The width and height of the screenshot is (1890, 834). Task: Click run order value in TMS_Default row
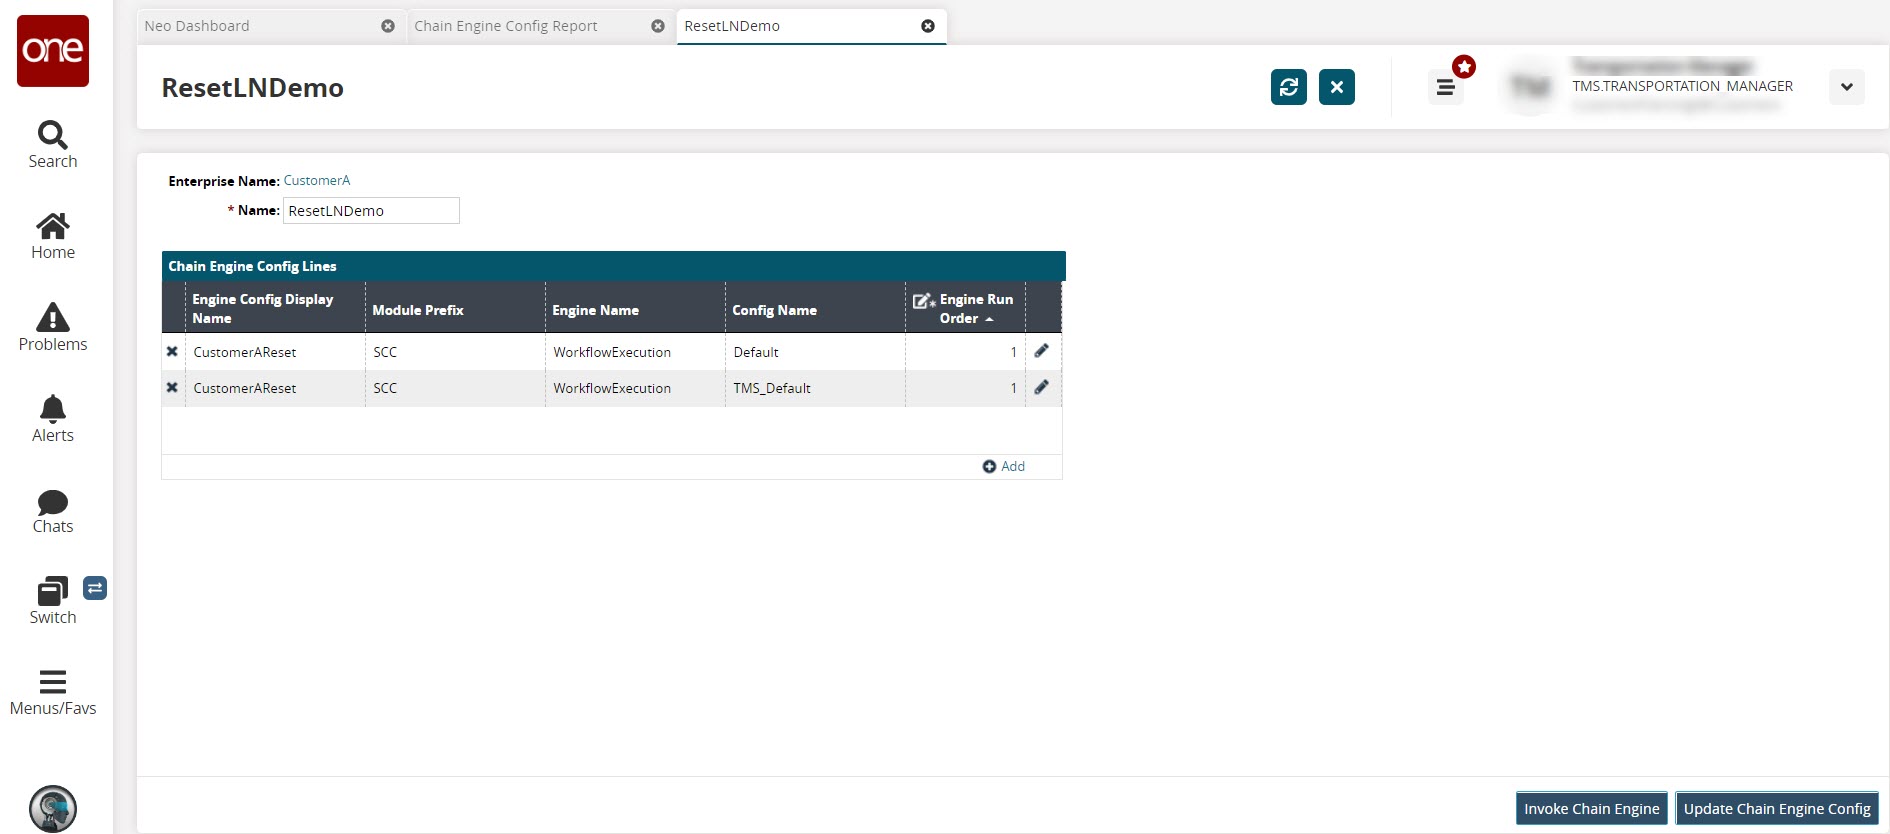1013,388
